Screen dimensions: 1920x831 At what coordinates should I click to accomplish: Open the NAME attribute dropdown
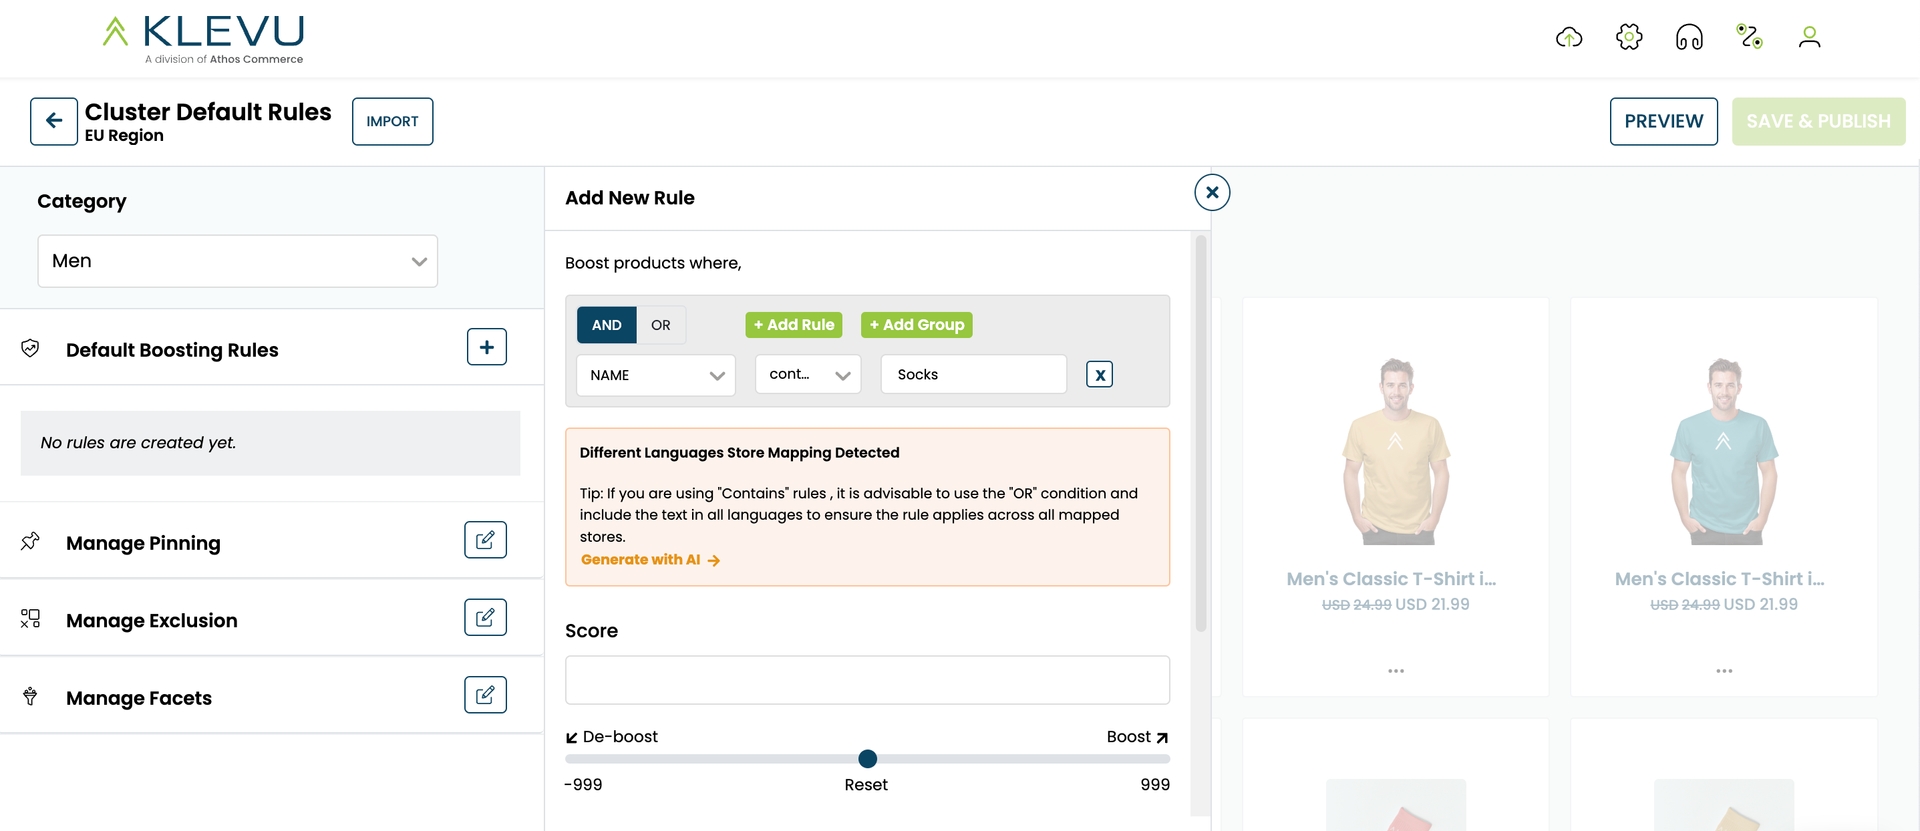656,375
